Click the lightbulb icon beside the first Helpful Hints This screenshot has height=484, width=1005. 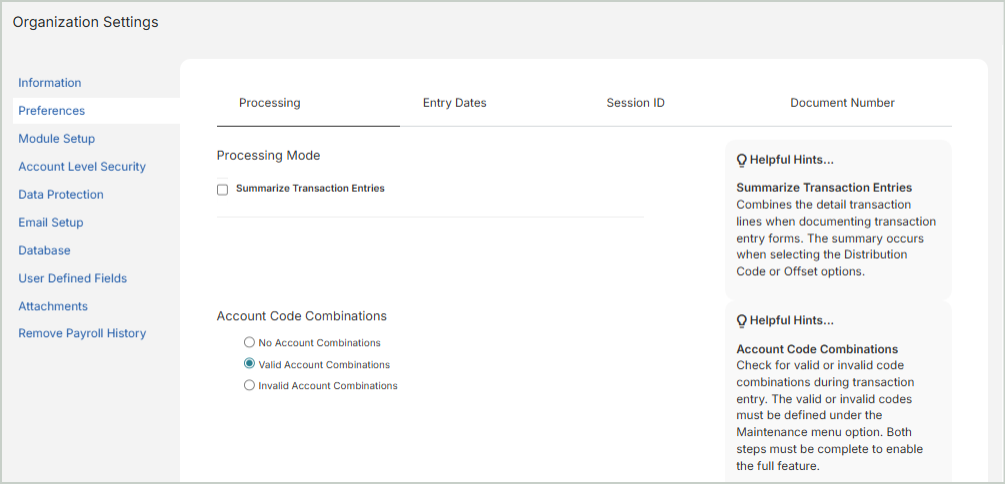point(742,160)
